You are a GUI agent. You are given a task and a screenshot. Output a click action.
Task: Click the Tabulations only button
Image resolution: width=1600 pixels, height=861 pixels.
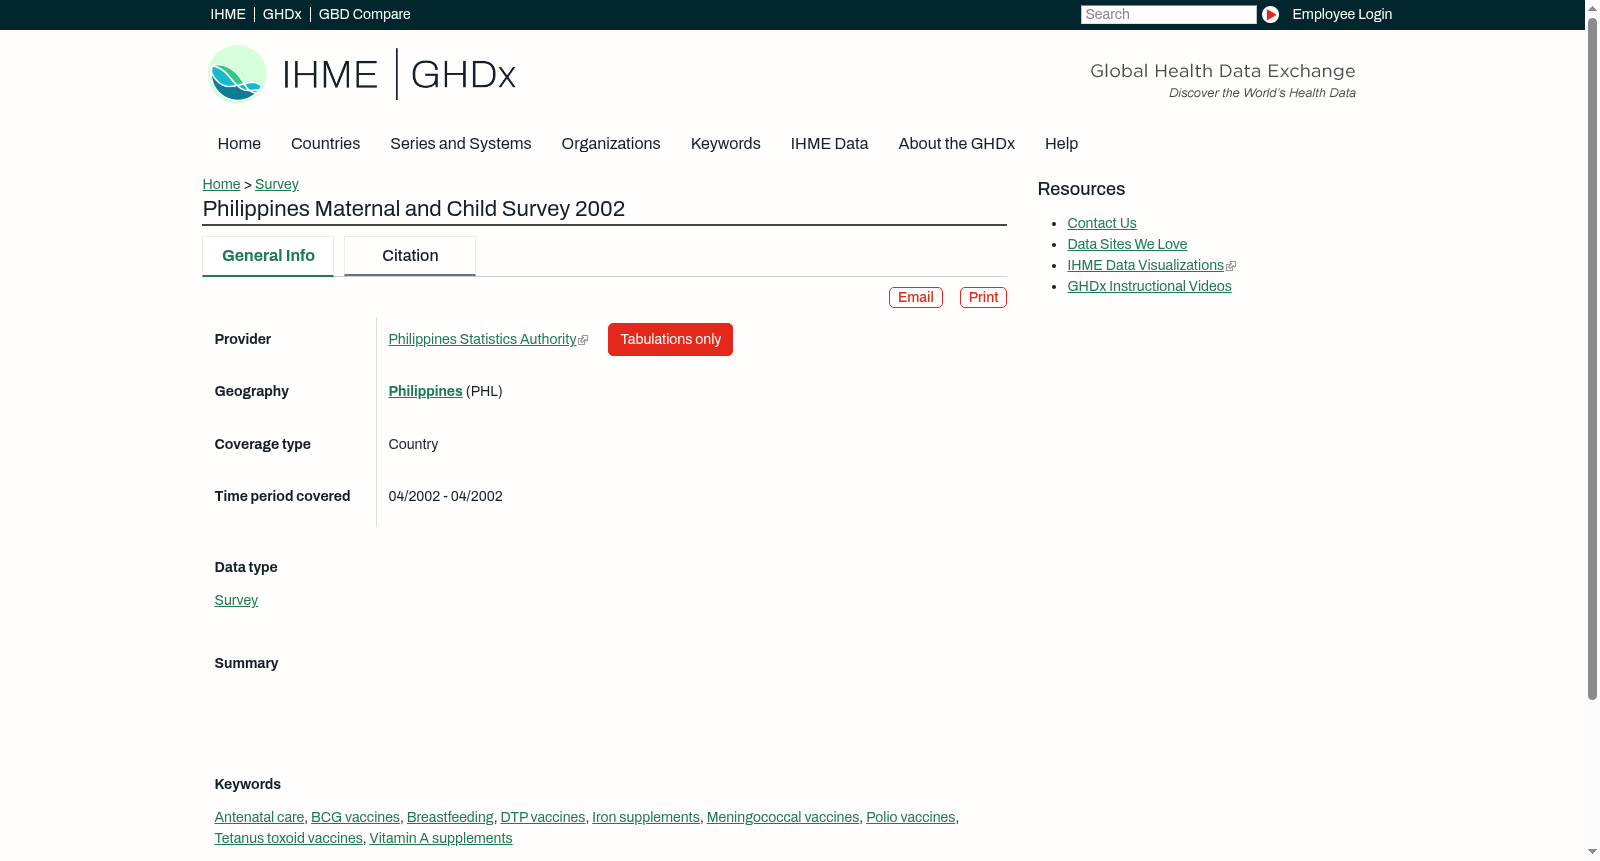click(x=670, y=339)
